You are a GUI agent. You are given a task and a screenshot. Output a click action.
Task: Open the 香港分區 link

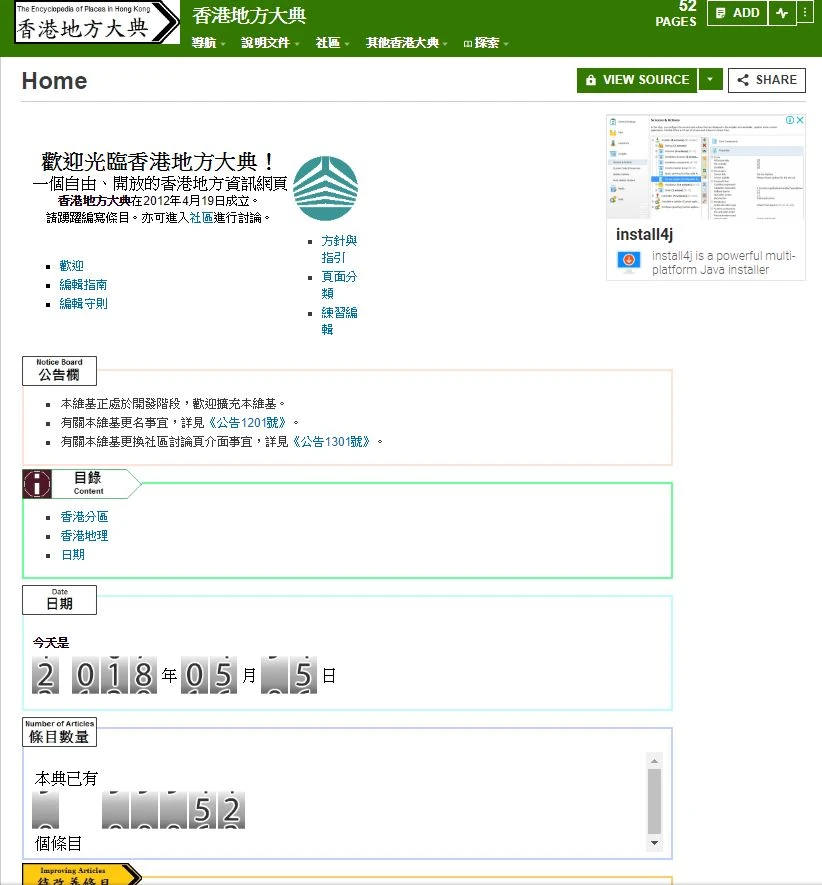coord(84,517)
